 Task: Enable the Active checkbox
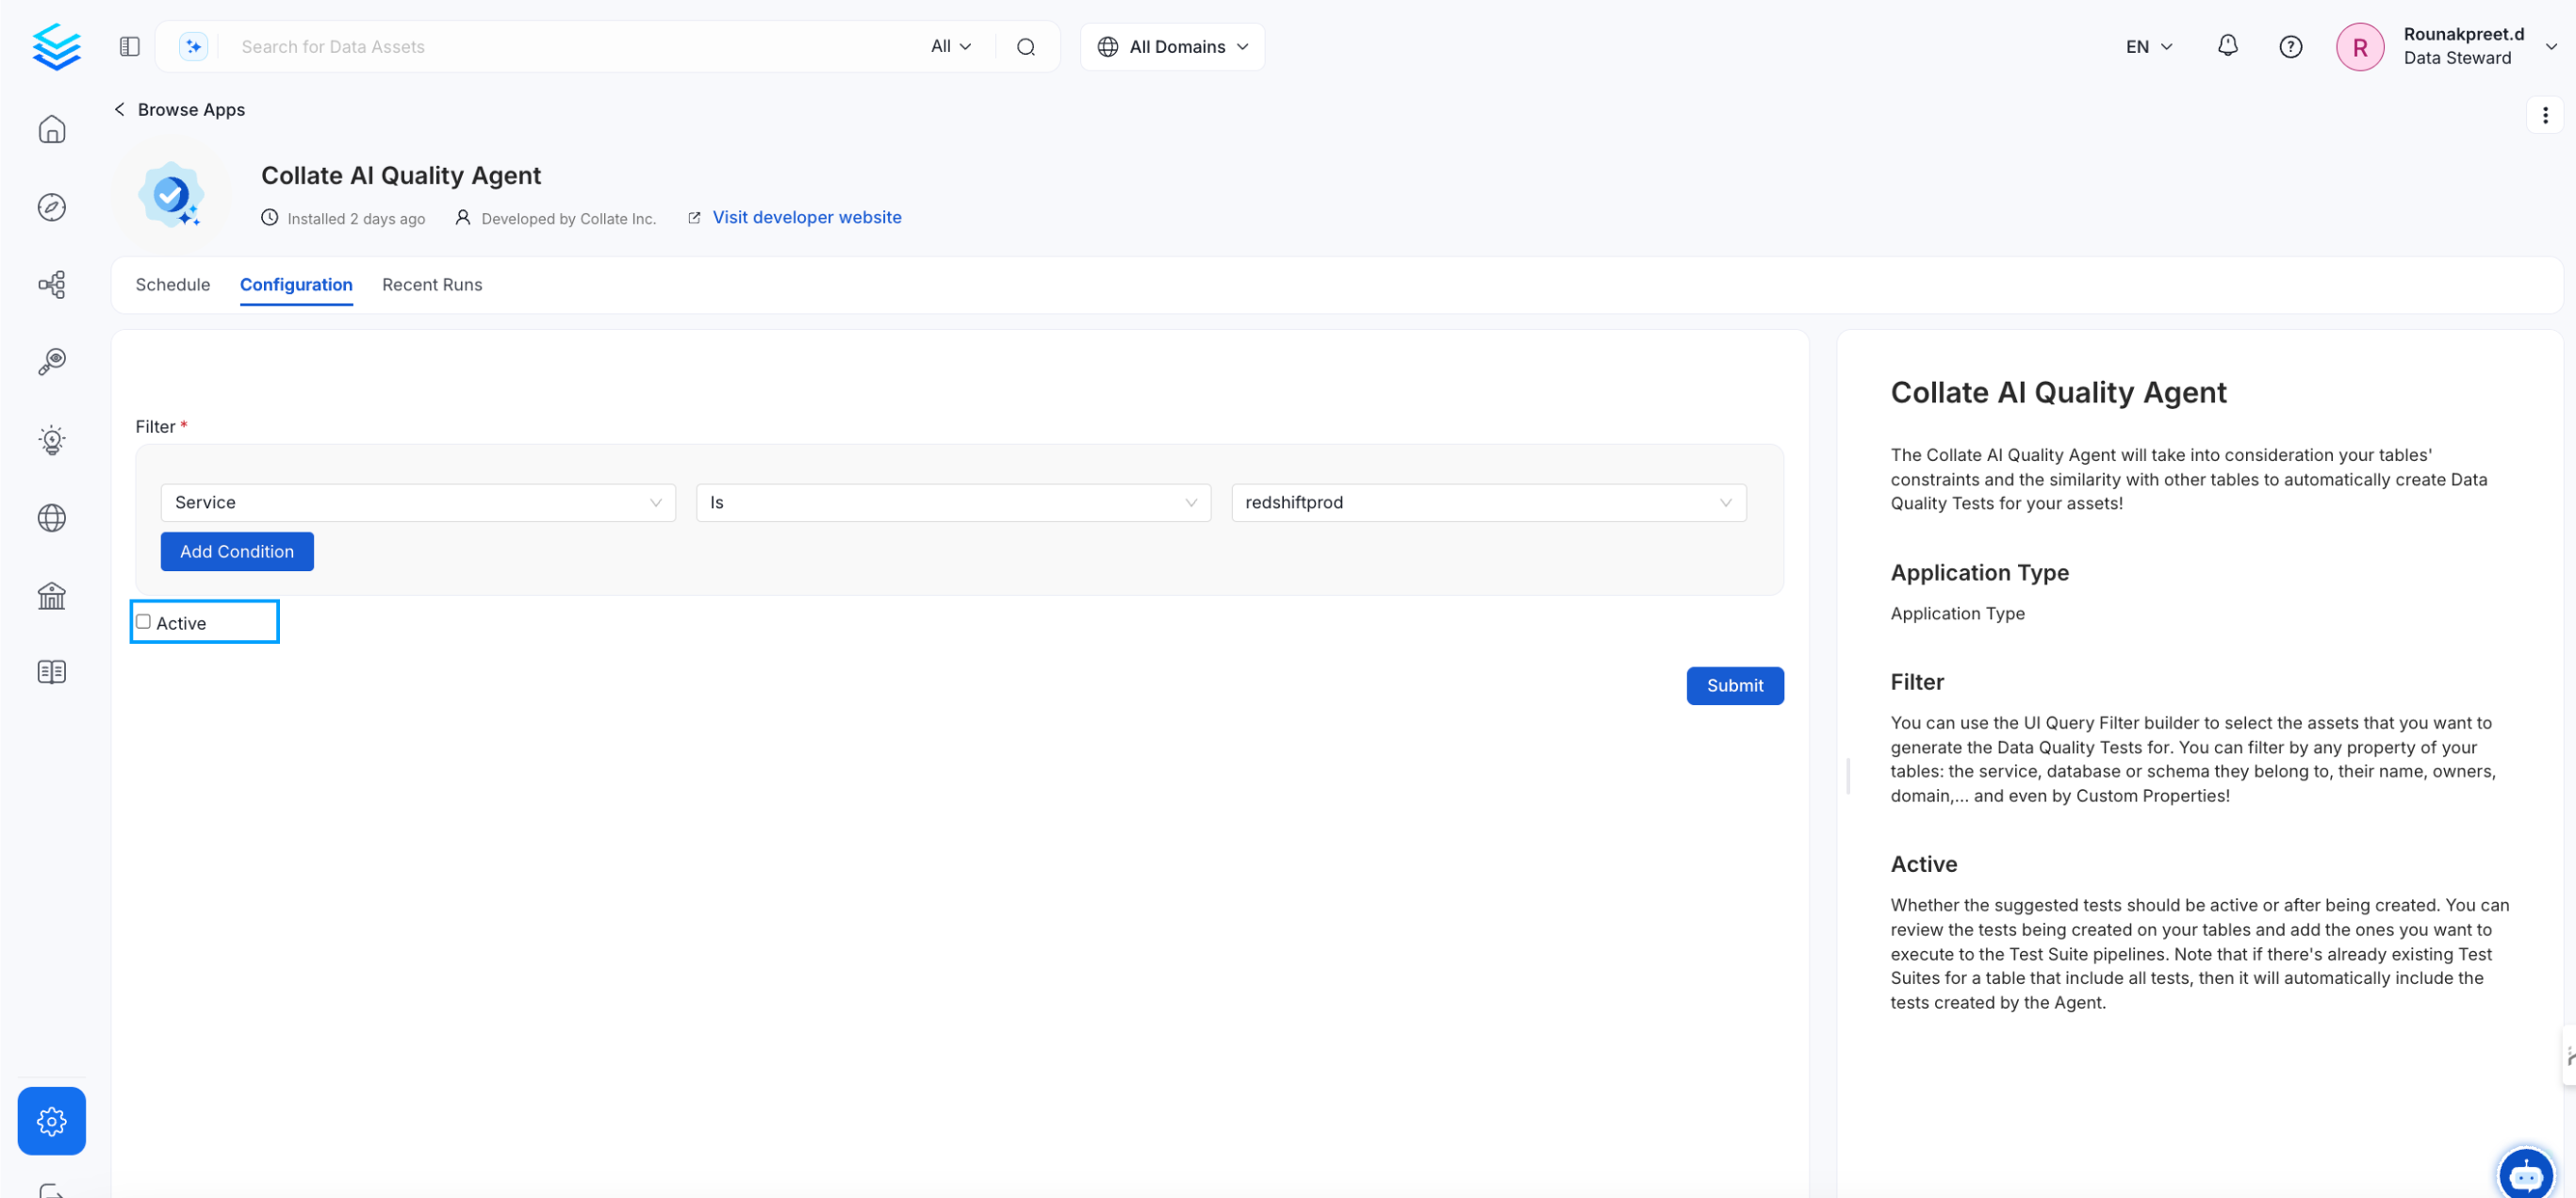tap(144, 622)
